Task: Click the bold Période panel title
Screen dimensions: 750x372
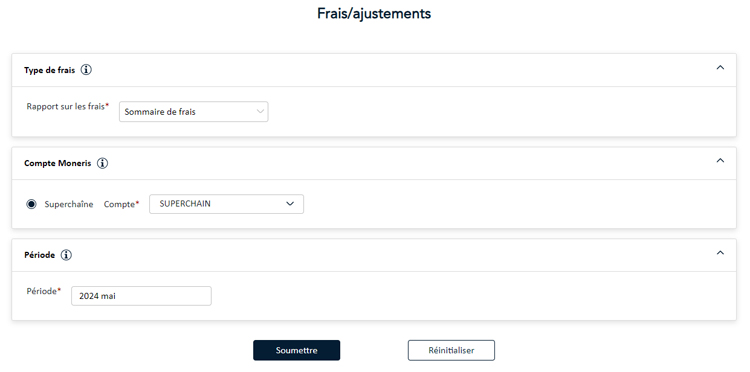Action: point(40,255)
